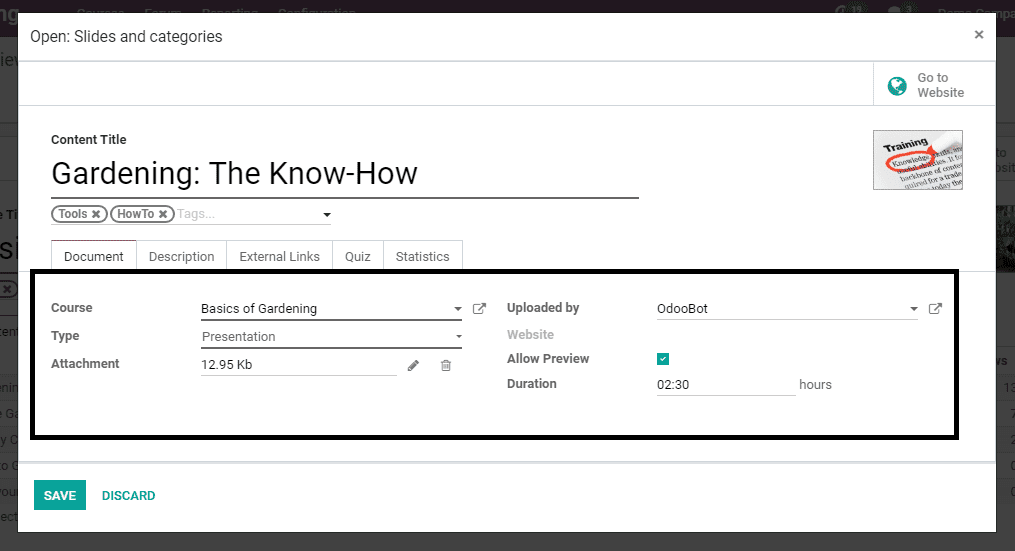The image size is (1015, 551).
Task: Click the Content Title field
Action: [x=345, y=174]
